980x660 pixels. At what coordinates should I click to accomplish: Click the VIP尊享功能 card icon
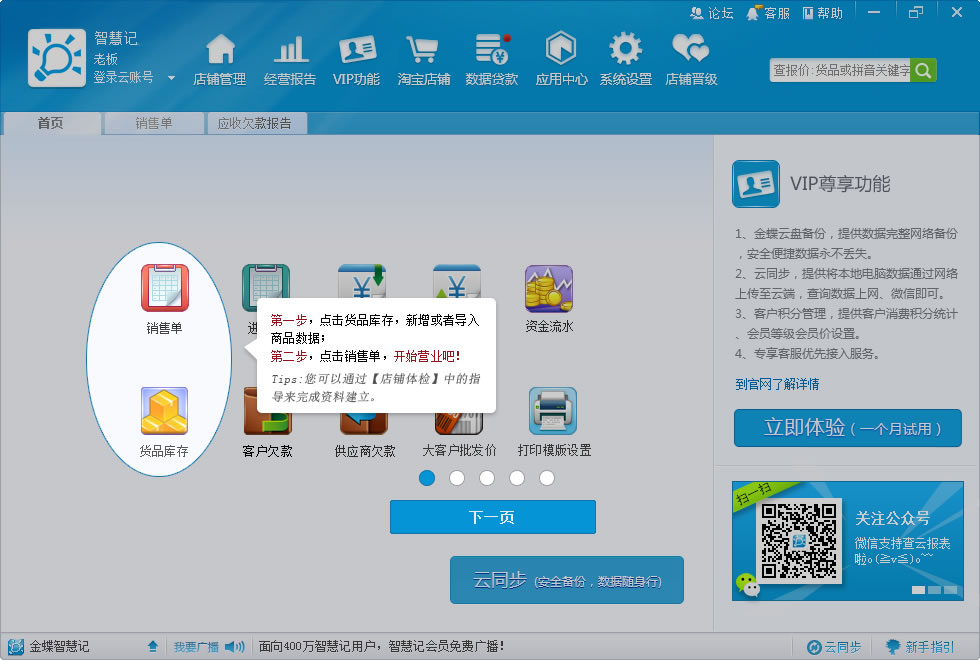tap(756, 184)
